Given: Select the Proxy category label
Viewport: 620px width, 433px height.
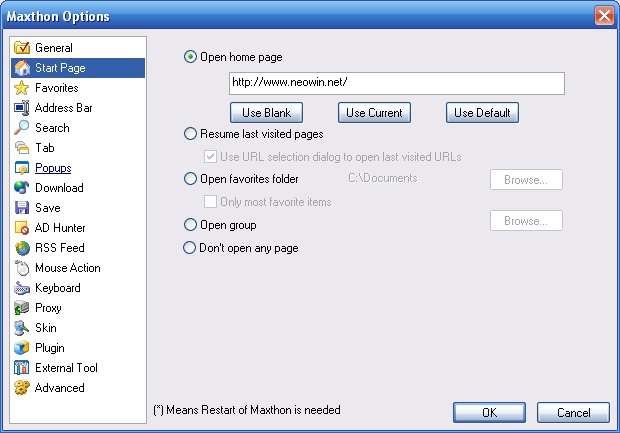Looking at the screenshot, I should point(48,308).
